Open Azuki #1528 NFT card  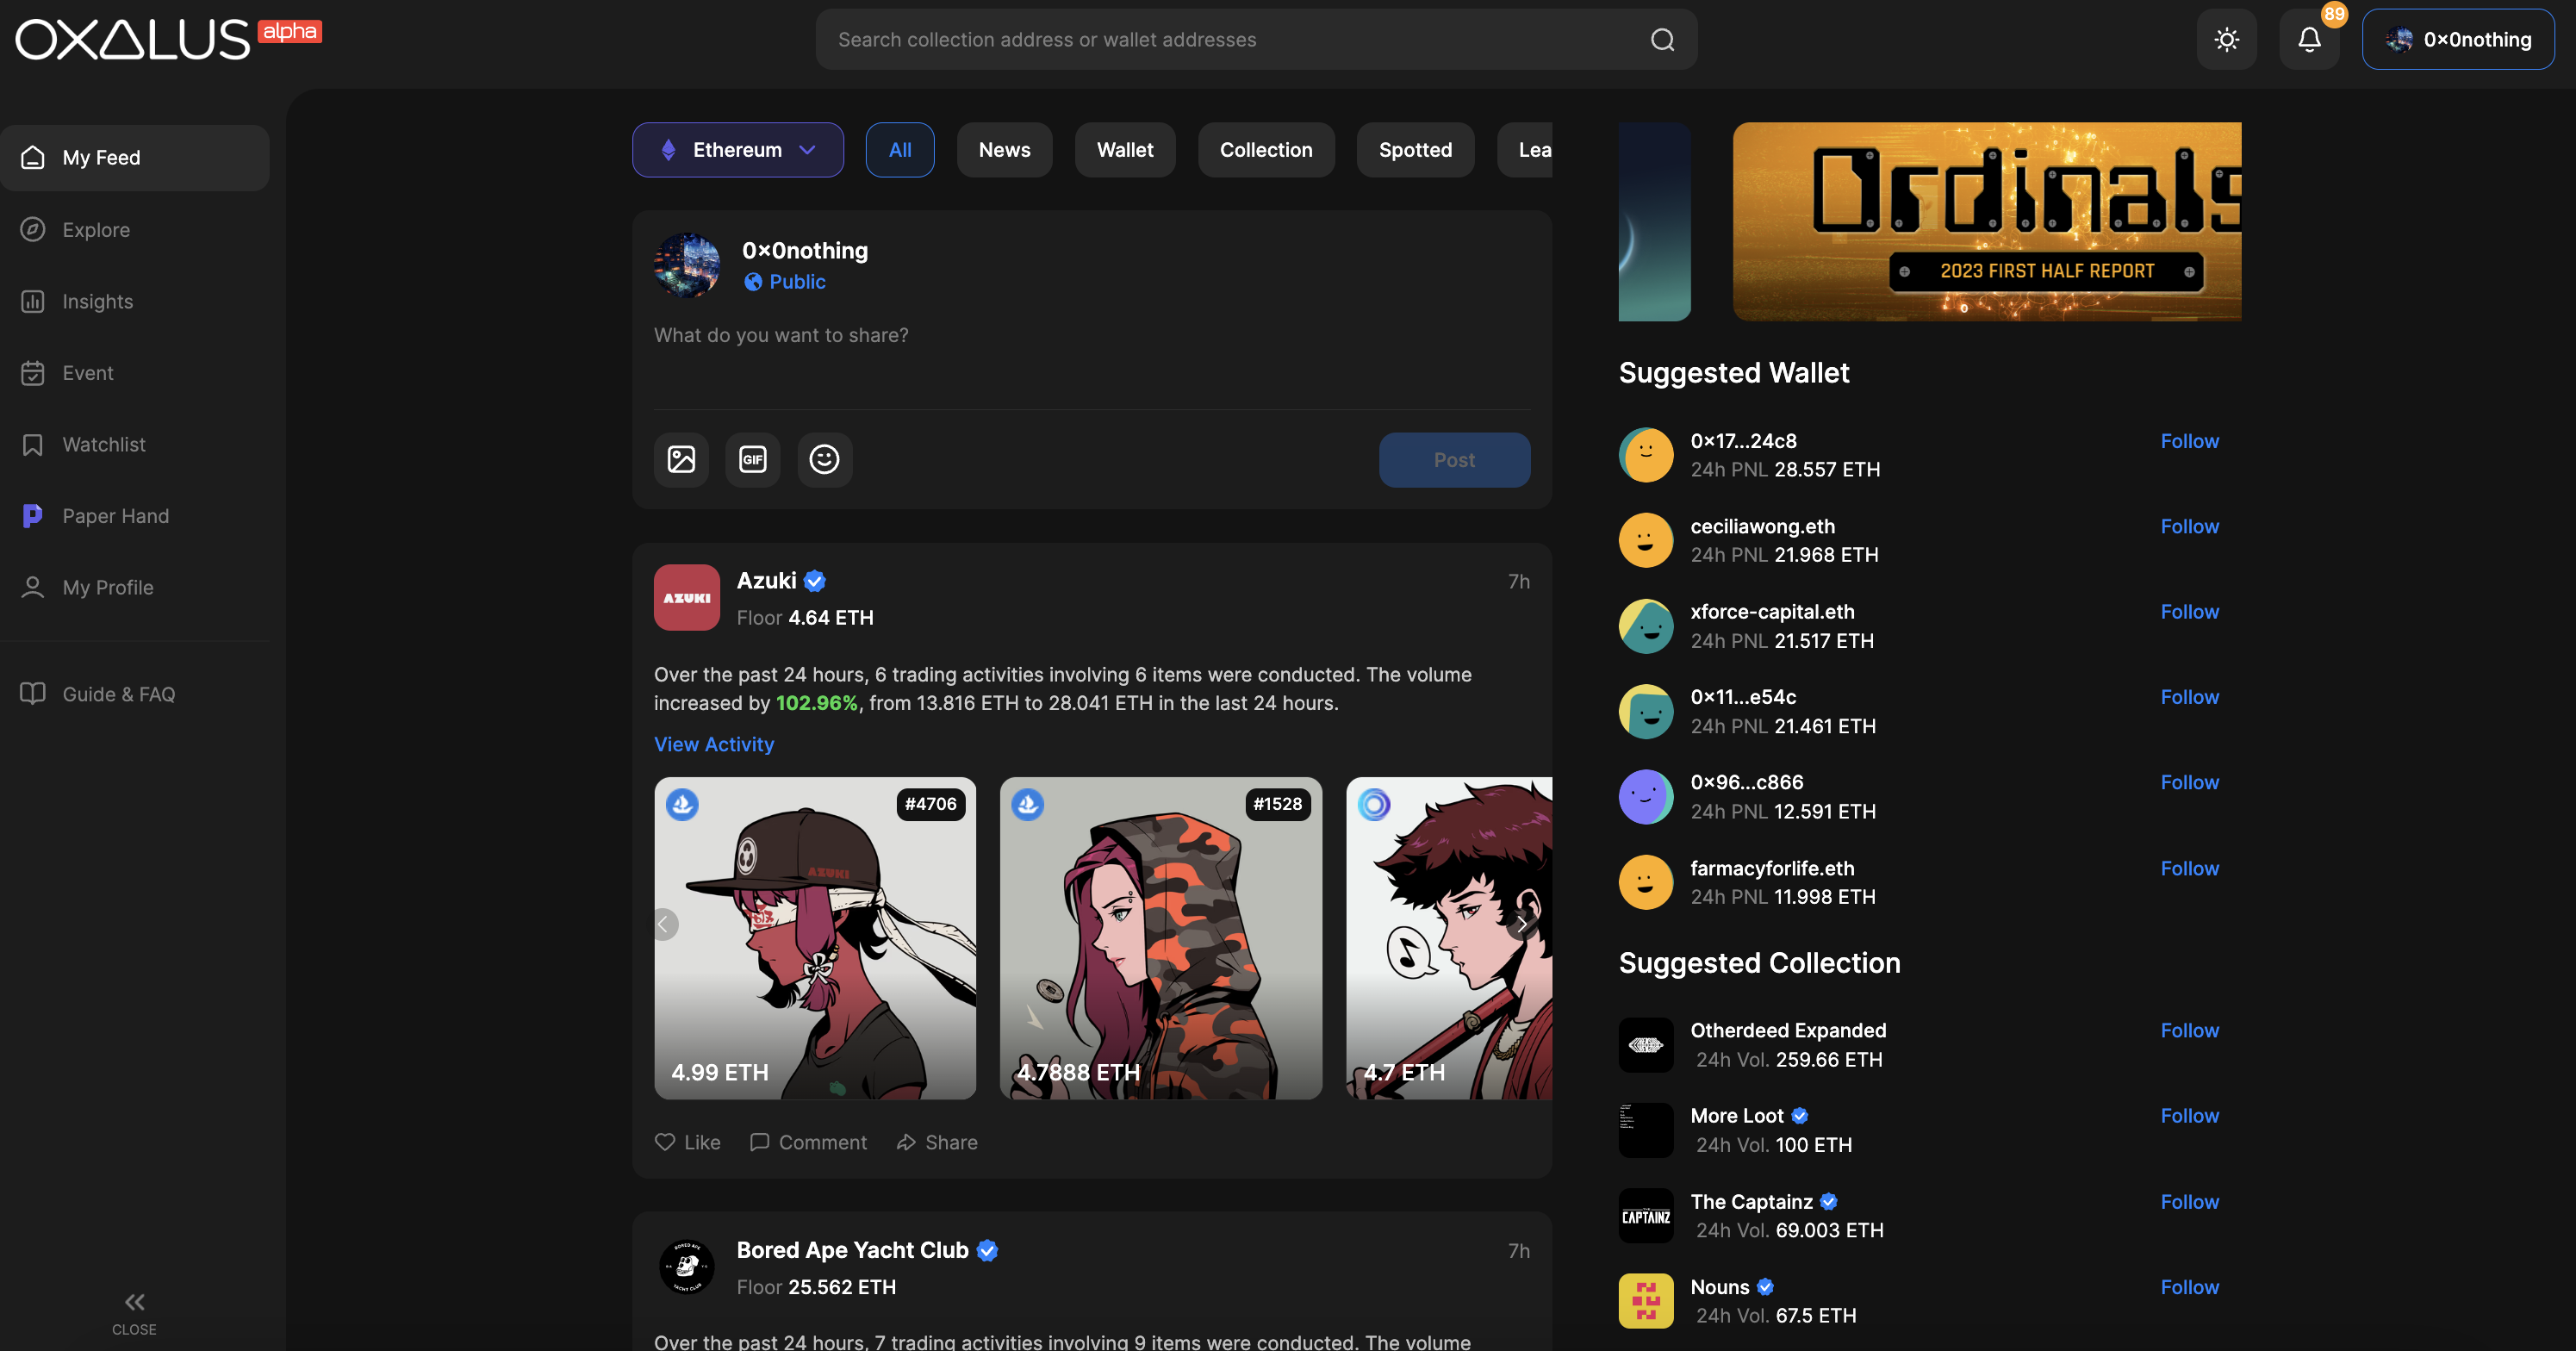tap(1160, 939)
